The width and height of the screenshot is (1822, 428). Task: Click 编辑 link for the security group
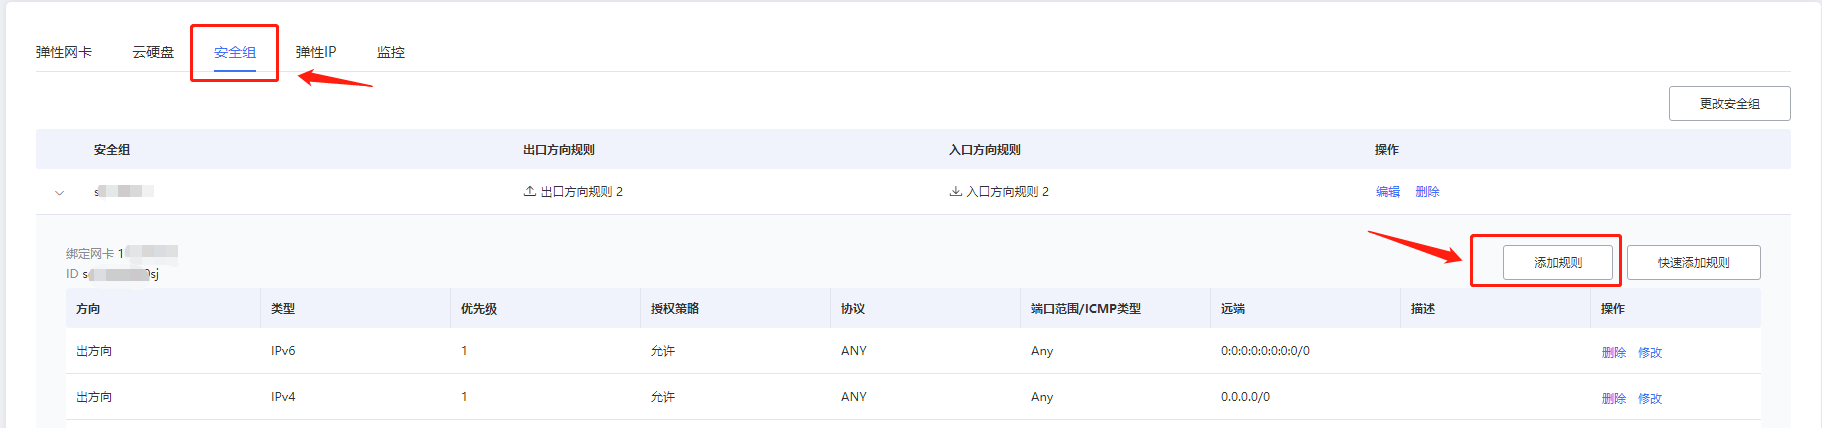1388,192
